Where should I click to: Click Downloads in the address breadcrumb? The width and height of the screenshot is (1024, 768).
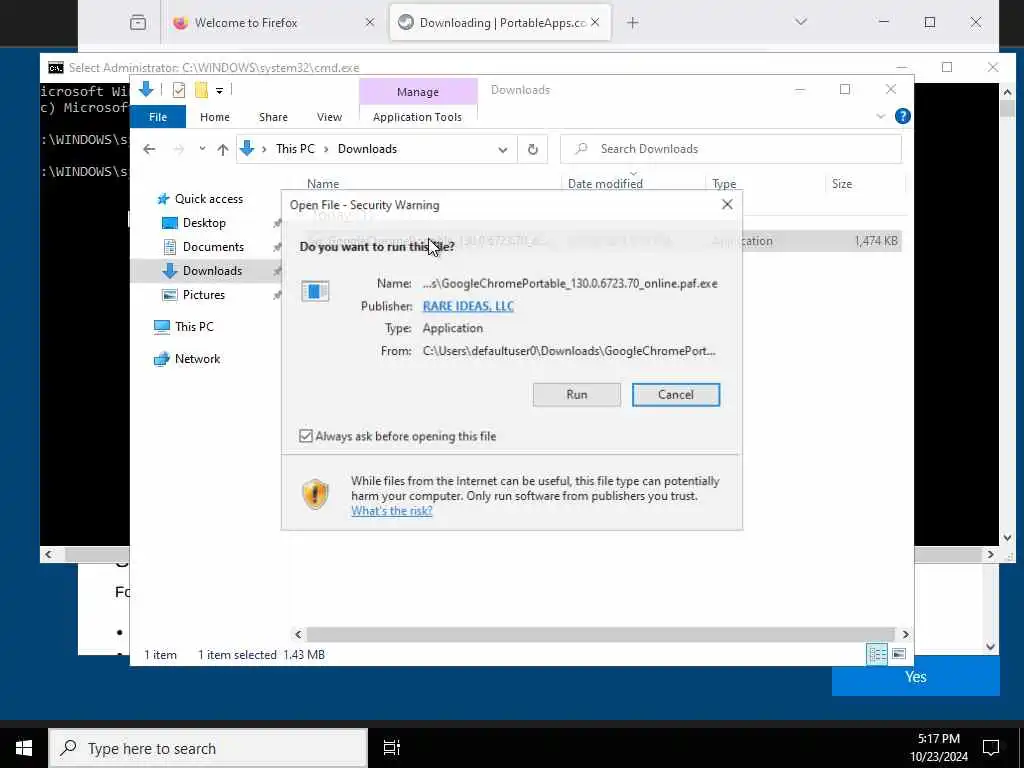pyautogui.click(x=367, y=149)
